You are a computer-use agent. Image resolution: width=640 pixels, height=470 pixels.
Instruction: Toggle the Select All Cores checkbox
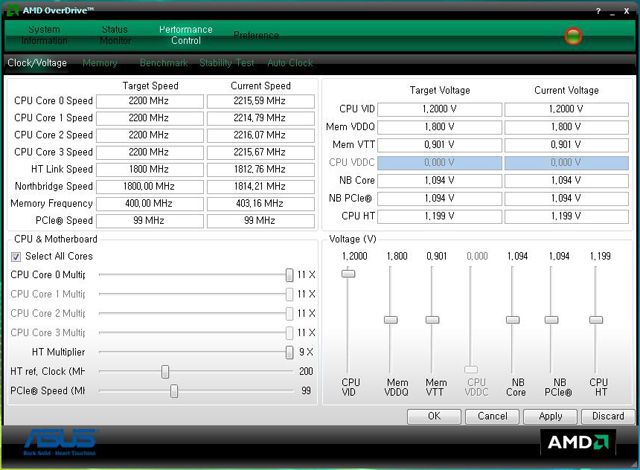click(x=16, y=257)
